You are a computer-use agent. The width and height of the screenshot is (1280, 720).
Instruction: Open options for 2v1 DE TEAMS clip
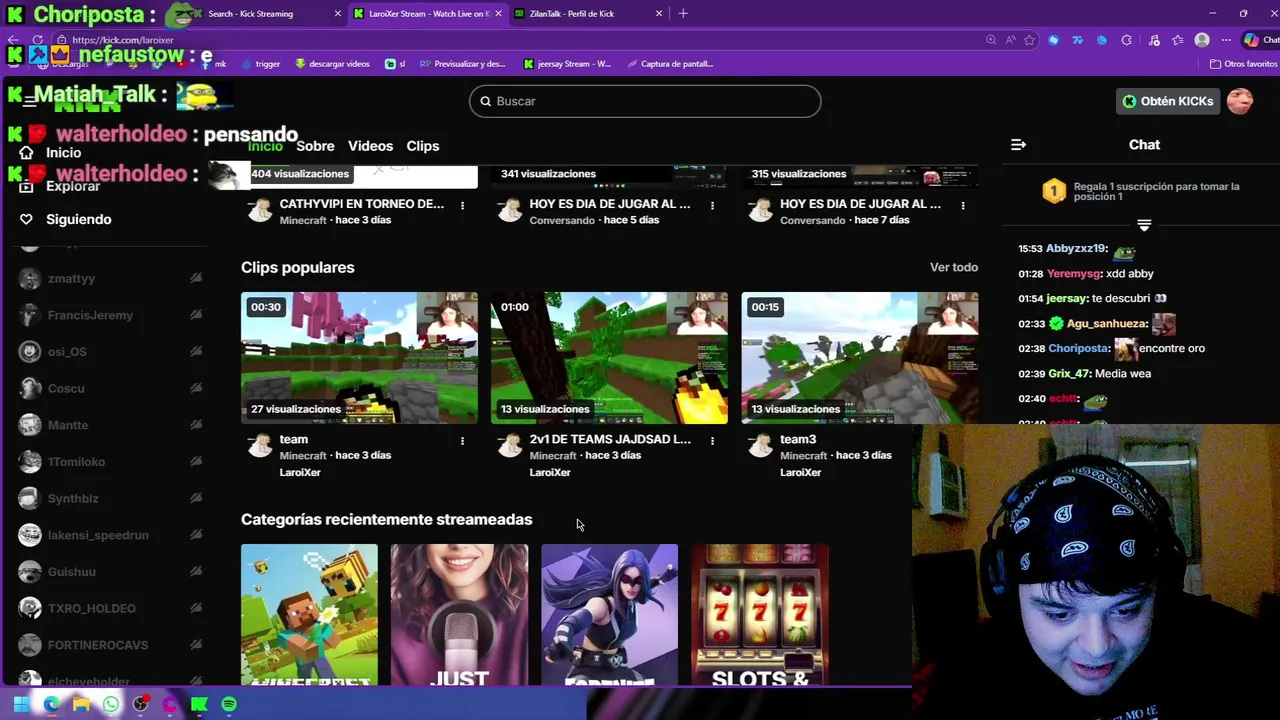coord(712,440)
